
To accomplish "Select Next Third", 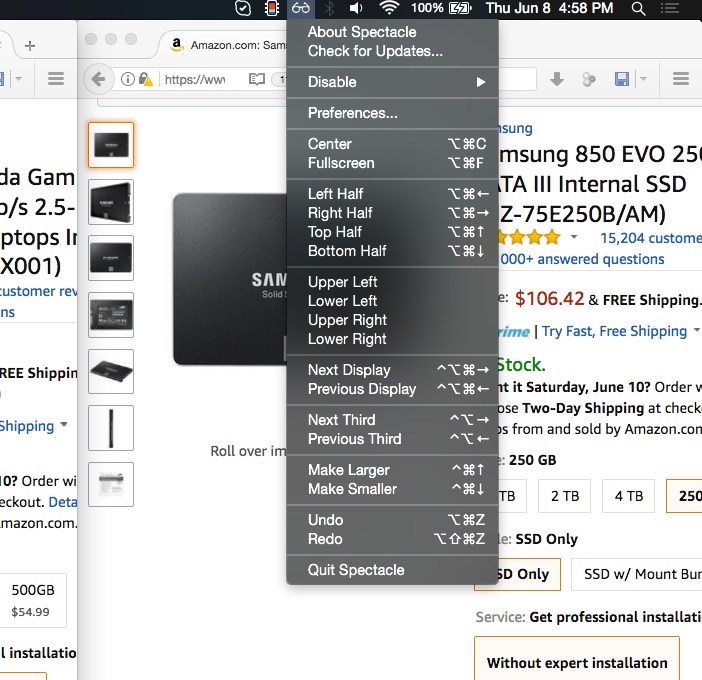I will click(392, 420).
